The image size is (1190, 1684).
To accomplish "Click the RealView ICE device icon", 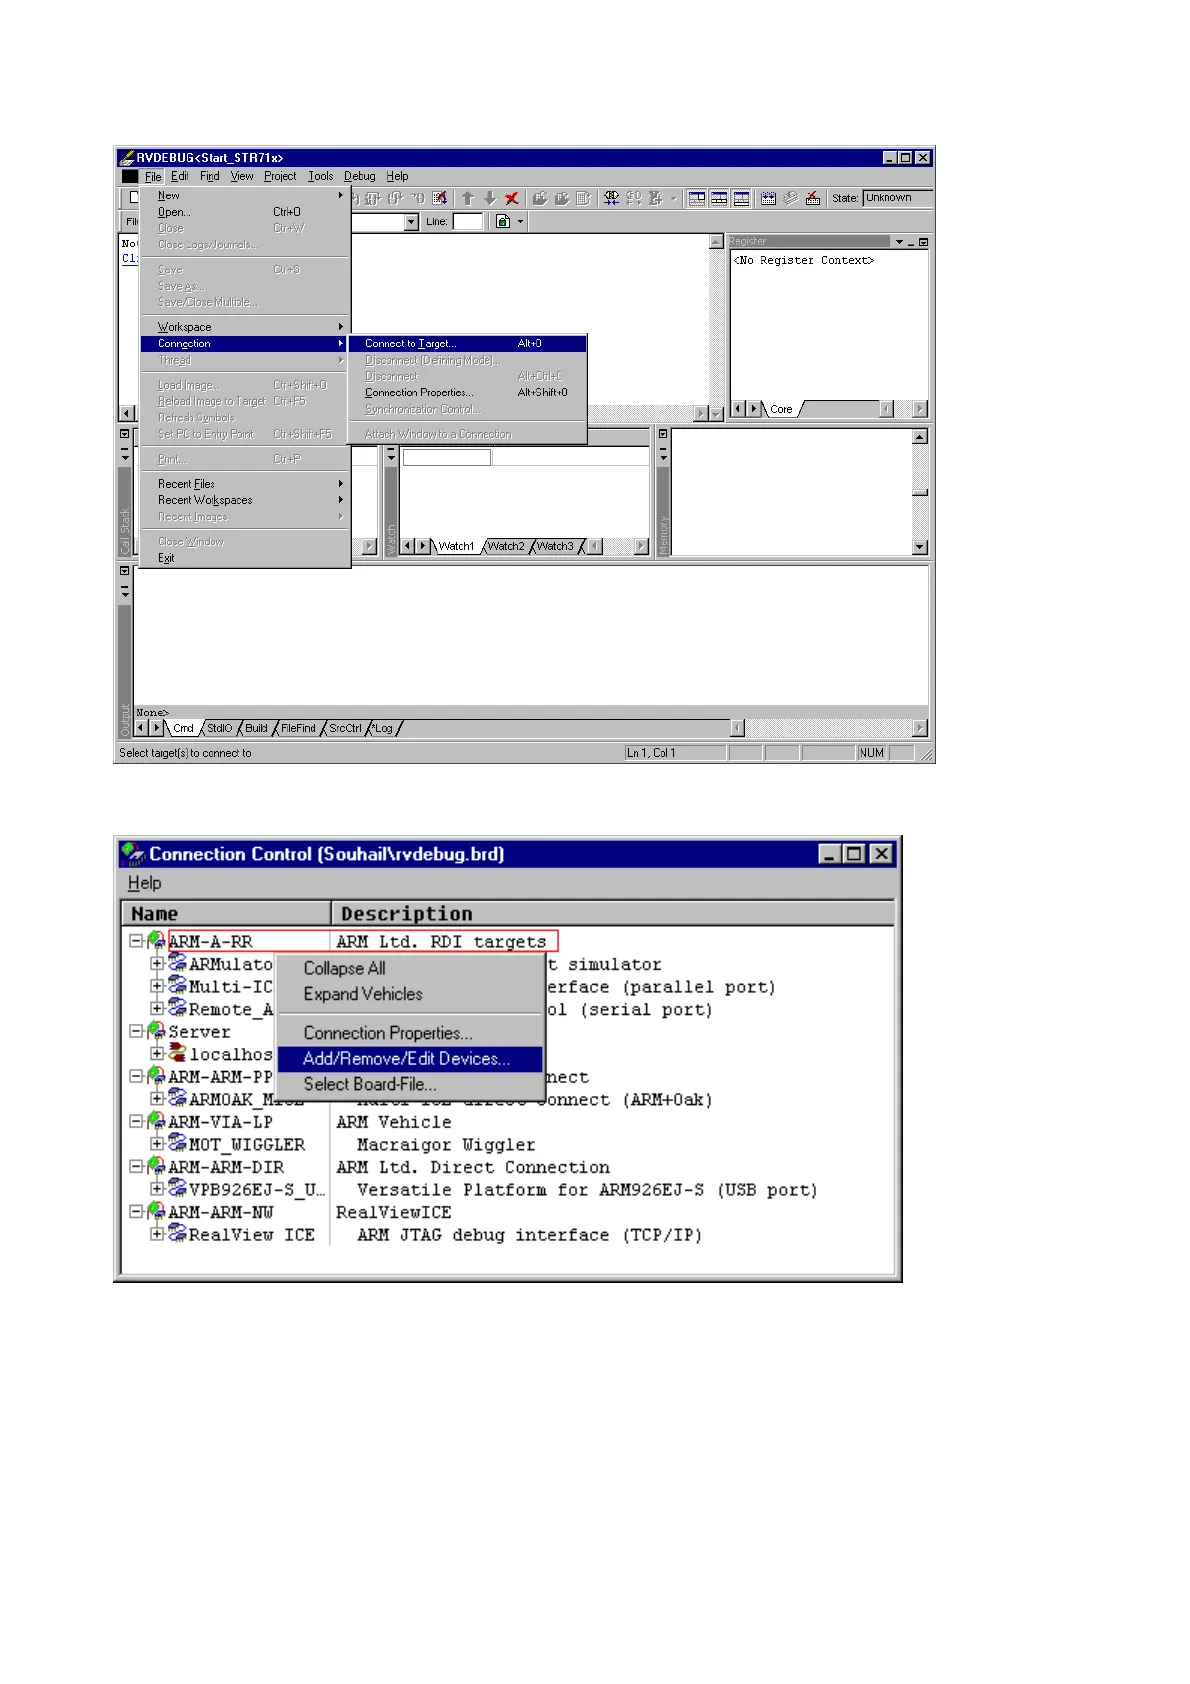I will (x=177, y=1233).
